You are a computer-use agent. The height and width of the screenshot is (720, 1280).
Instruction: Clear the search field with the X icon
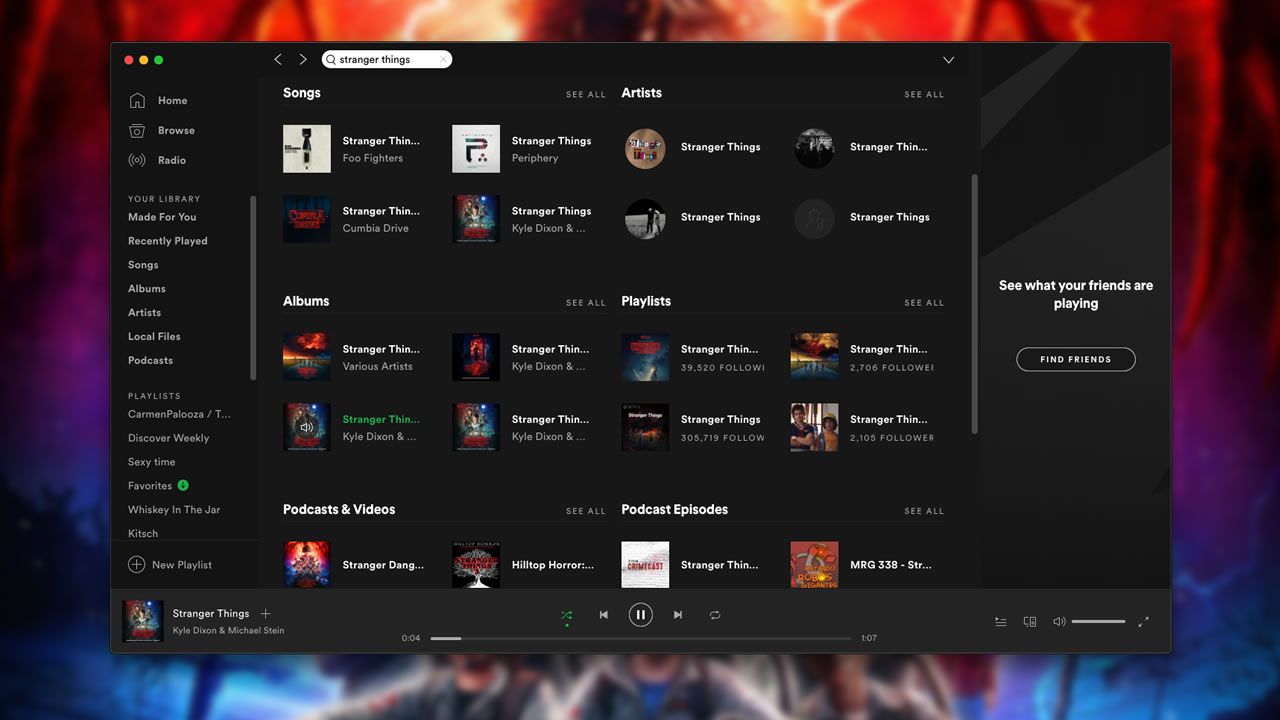click(443, 60)
